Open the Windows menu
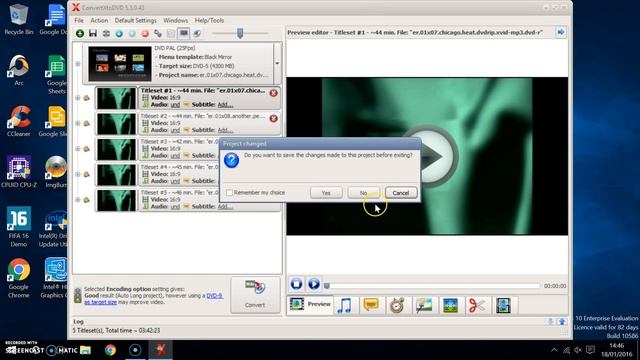Image resolution: width=640 pixels, height=360 pixels. coord(176,20)
